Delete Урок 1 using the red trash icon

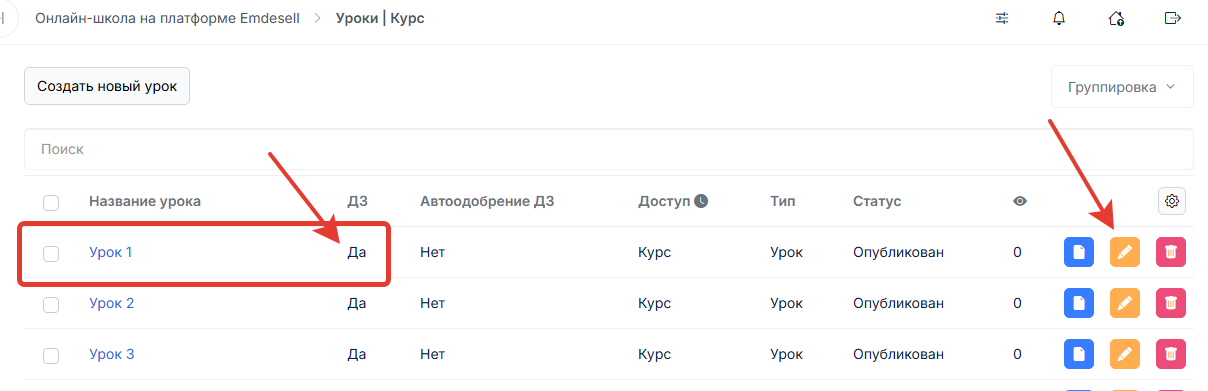[1171, 252]
